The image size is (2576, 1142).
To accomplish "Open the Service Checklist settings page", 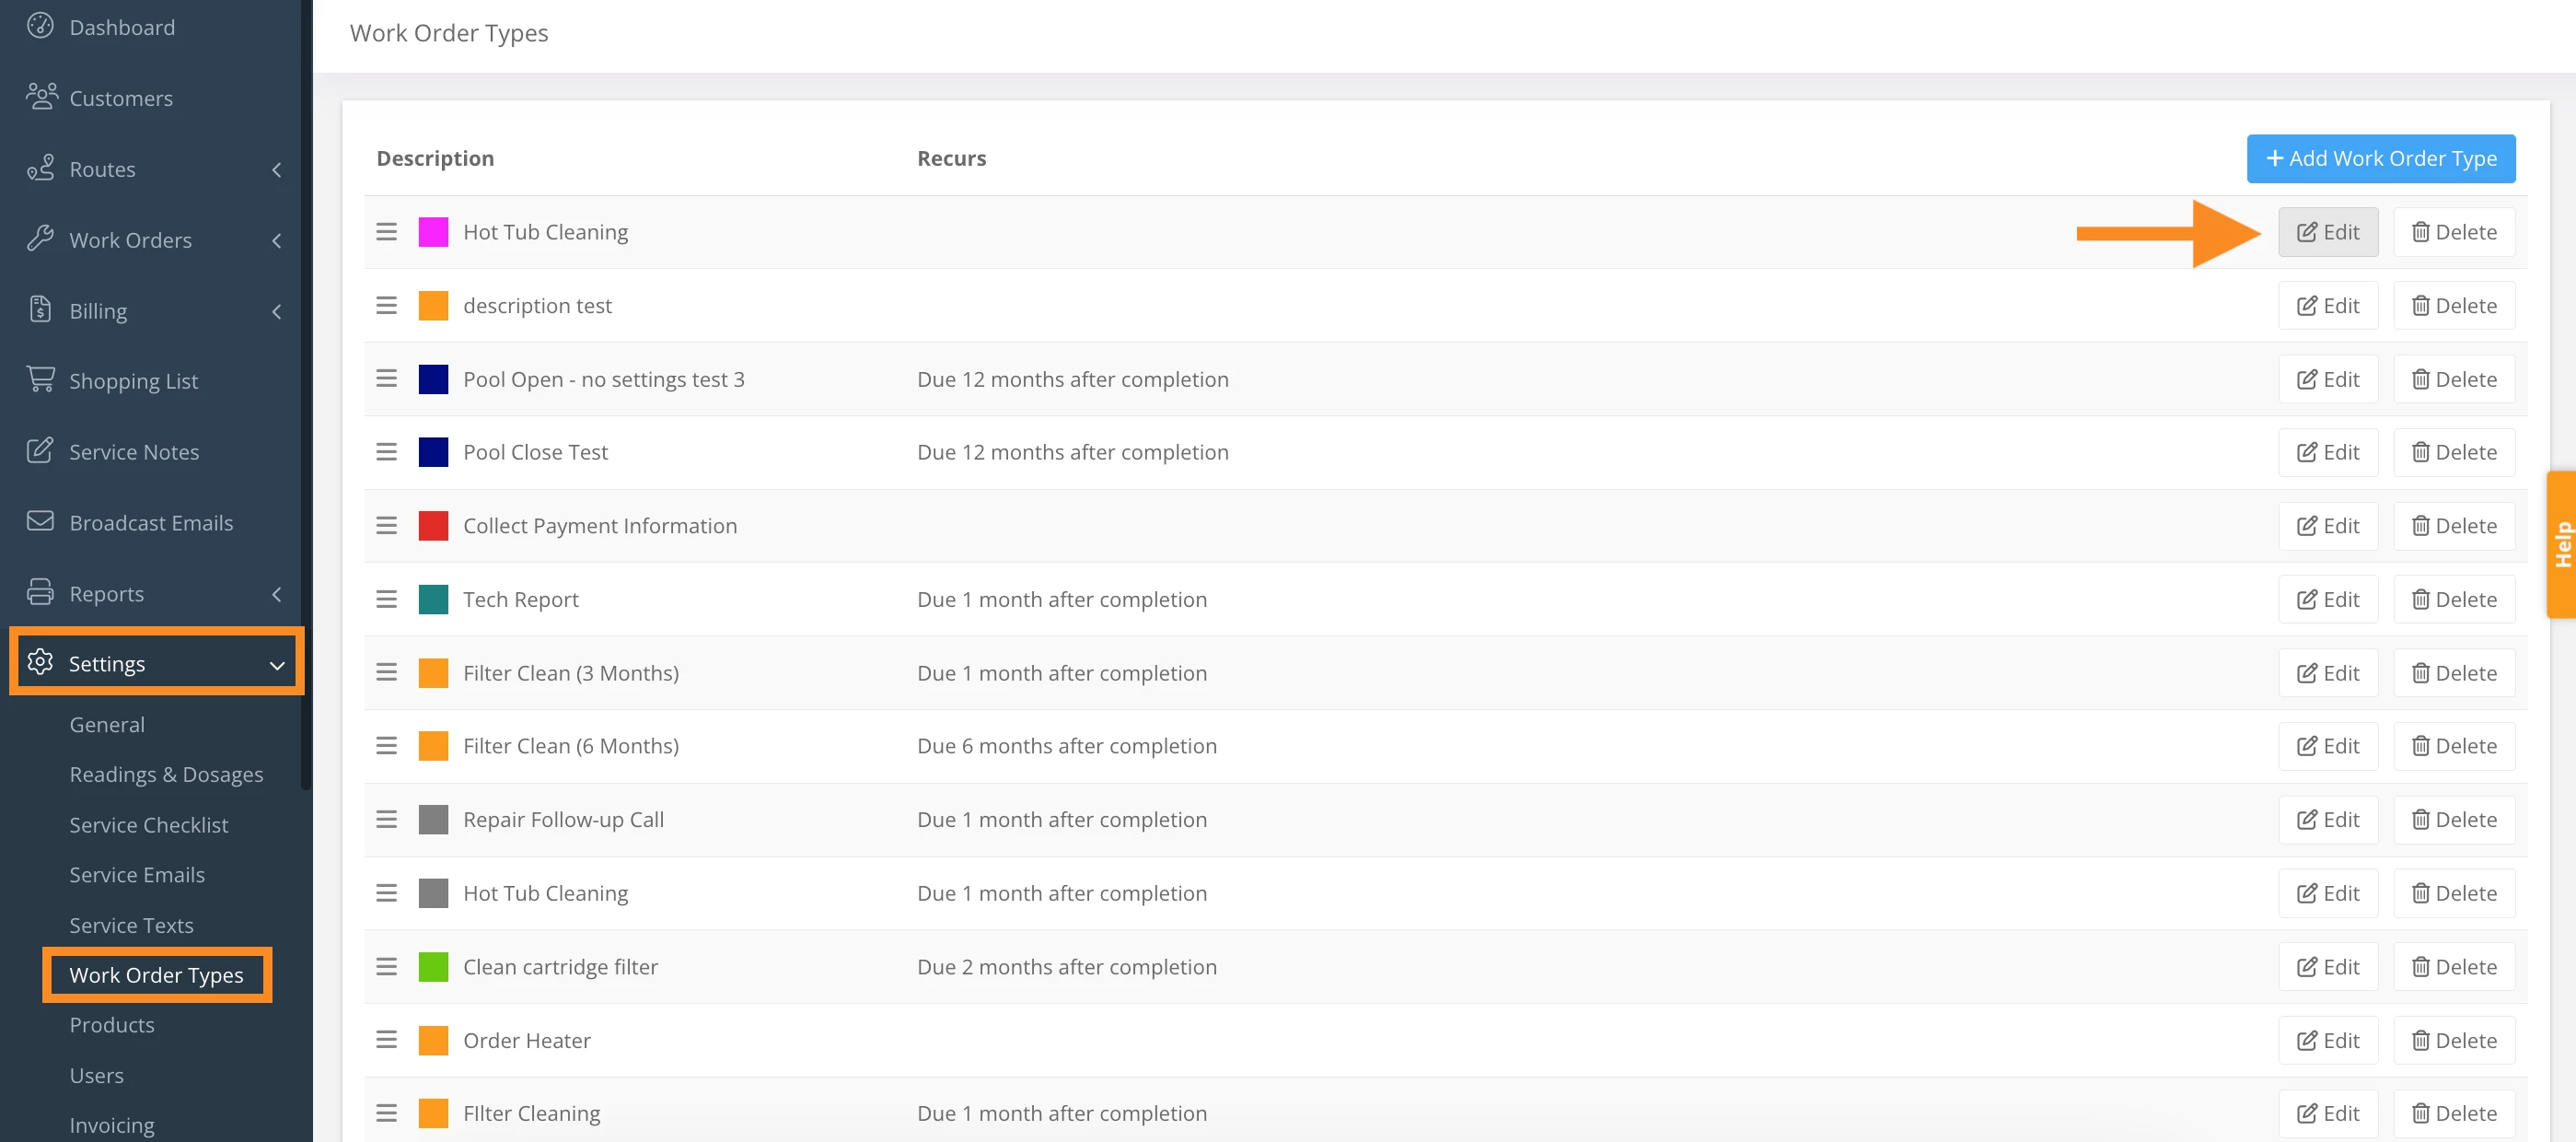I will pos(148,825).
